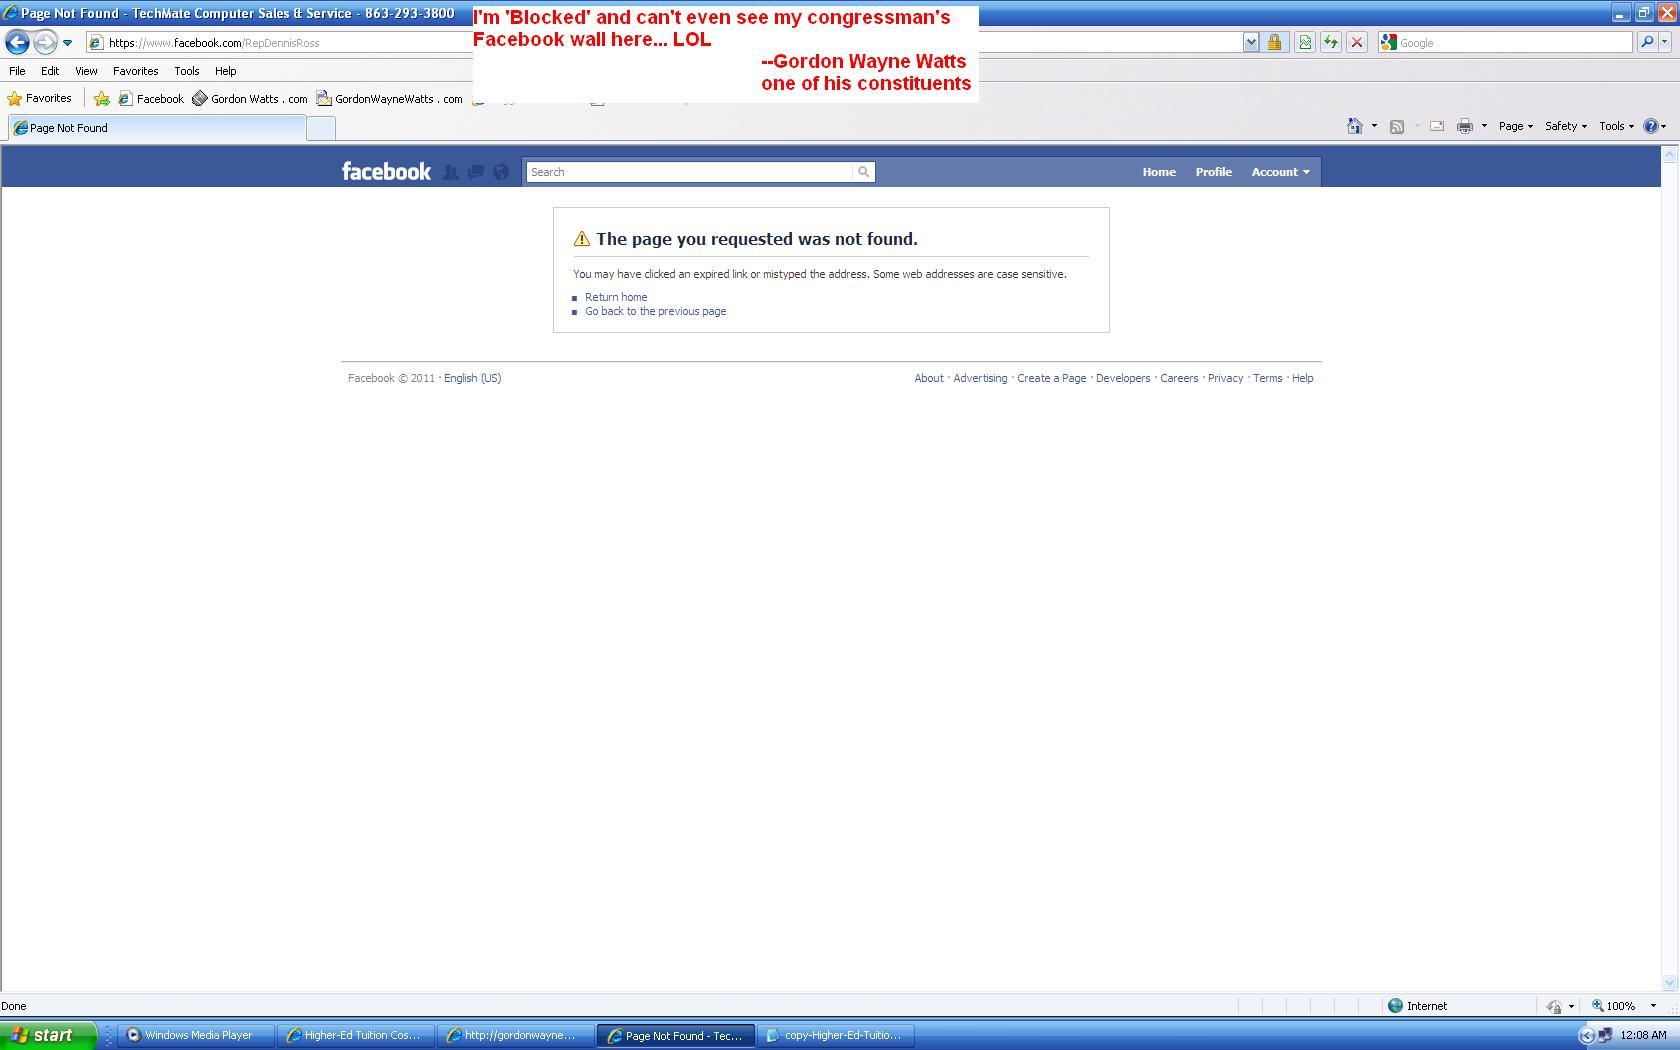Click the browser Forward arrow button

click(x=45, y=42)
